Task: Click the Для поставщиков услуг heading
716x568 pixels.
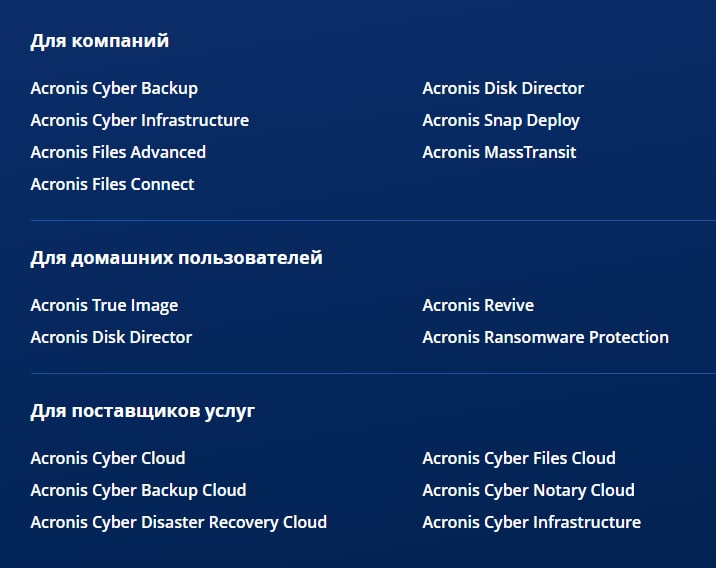Action: click(x=142, y=411)
